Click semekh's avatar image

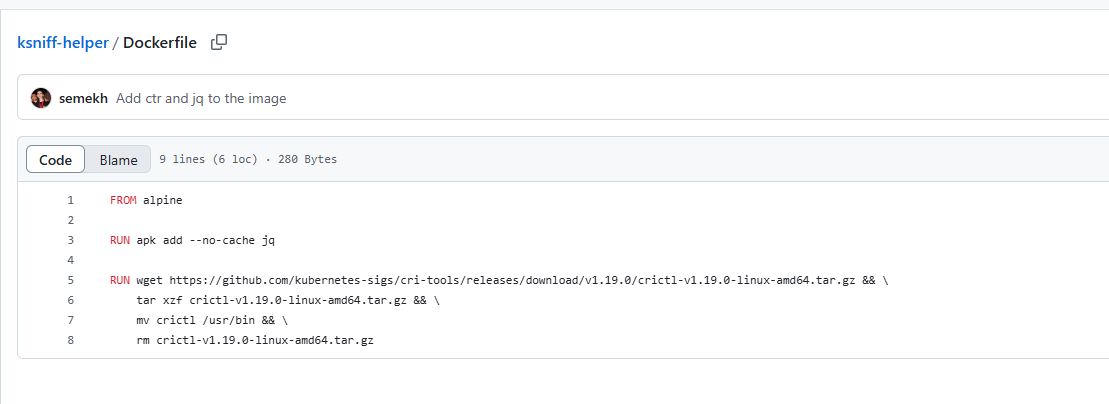(x=41, y=98)
